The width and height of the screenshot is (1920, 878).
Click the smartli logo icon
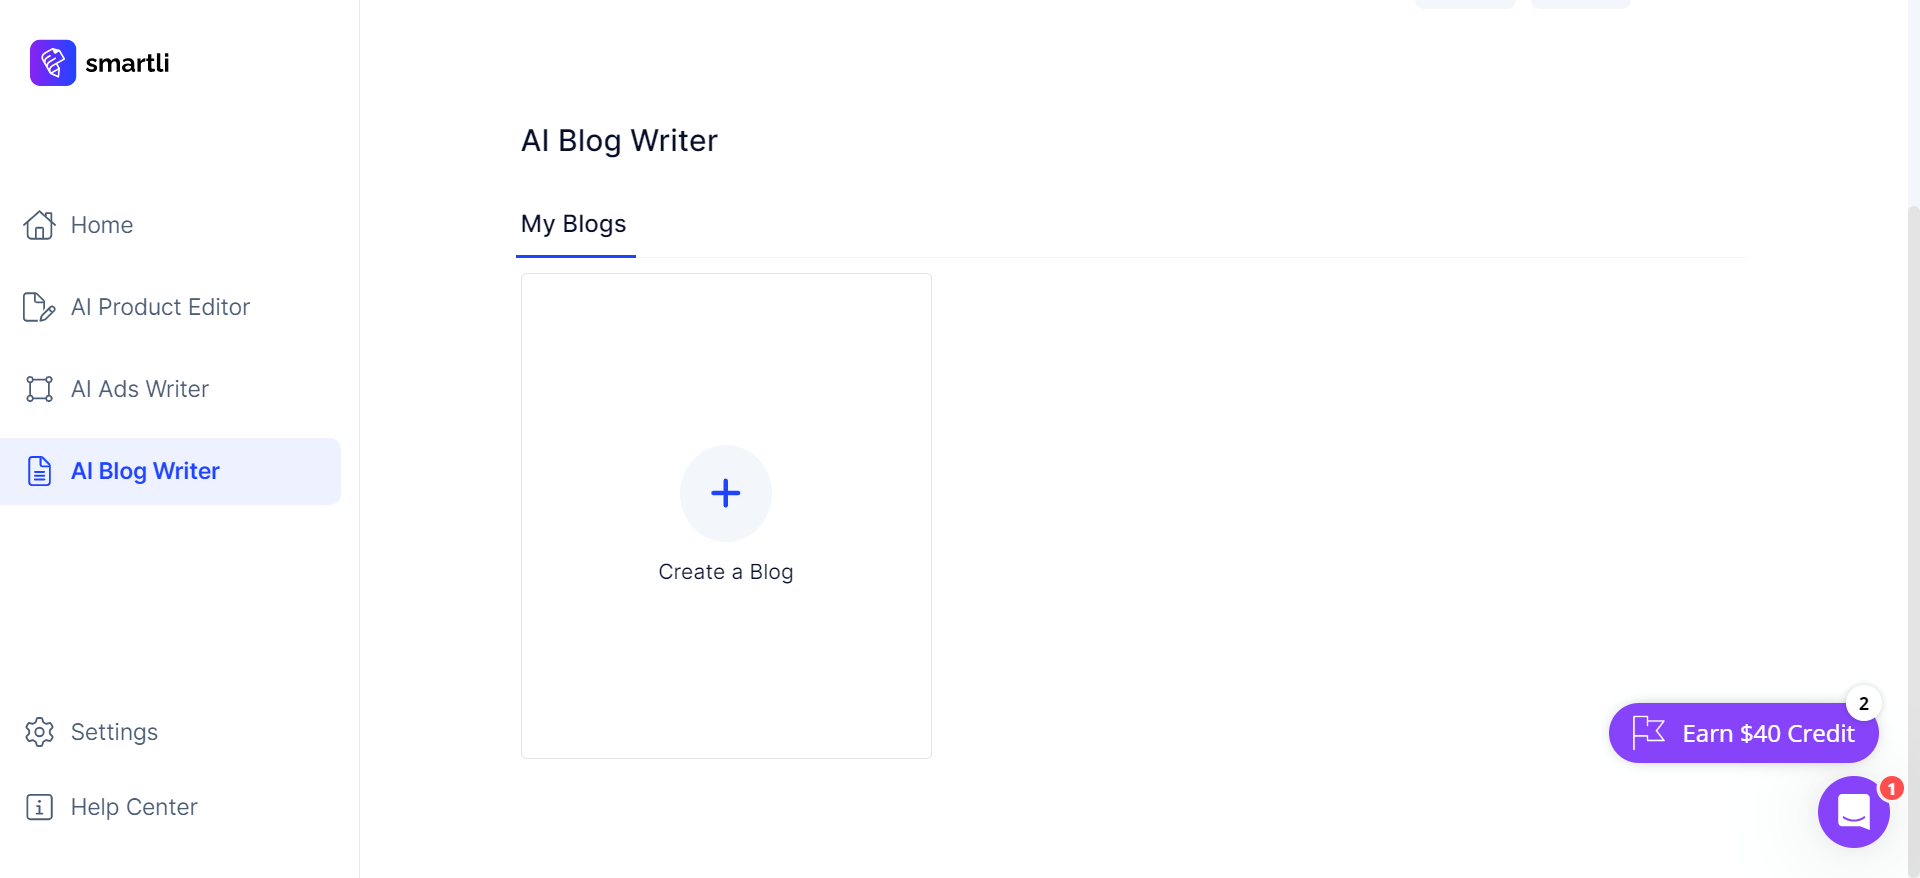pos(53,63)
